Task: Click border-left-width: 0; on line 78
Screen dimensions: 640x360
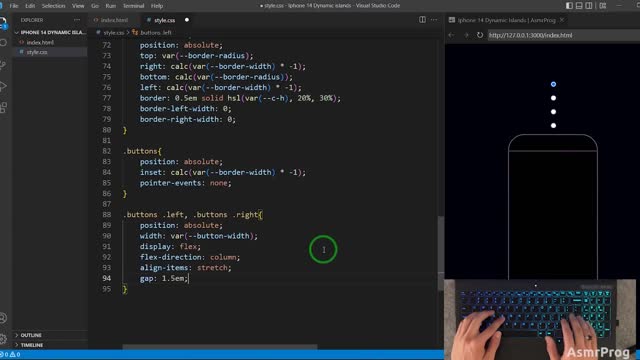Action: (186, 109)
